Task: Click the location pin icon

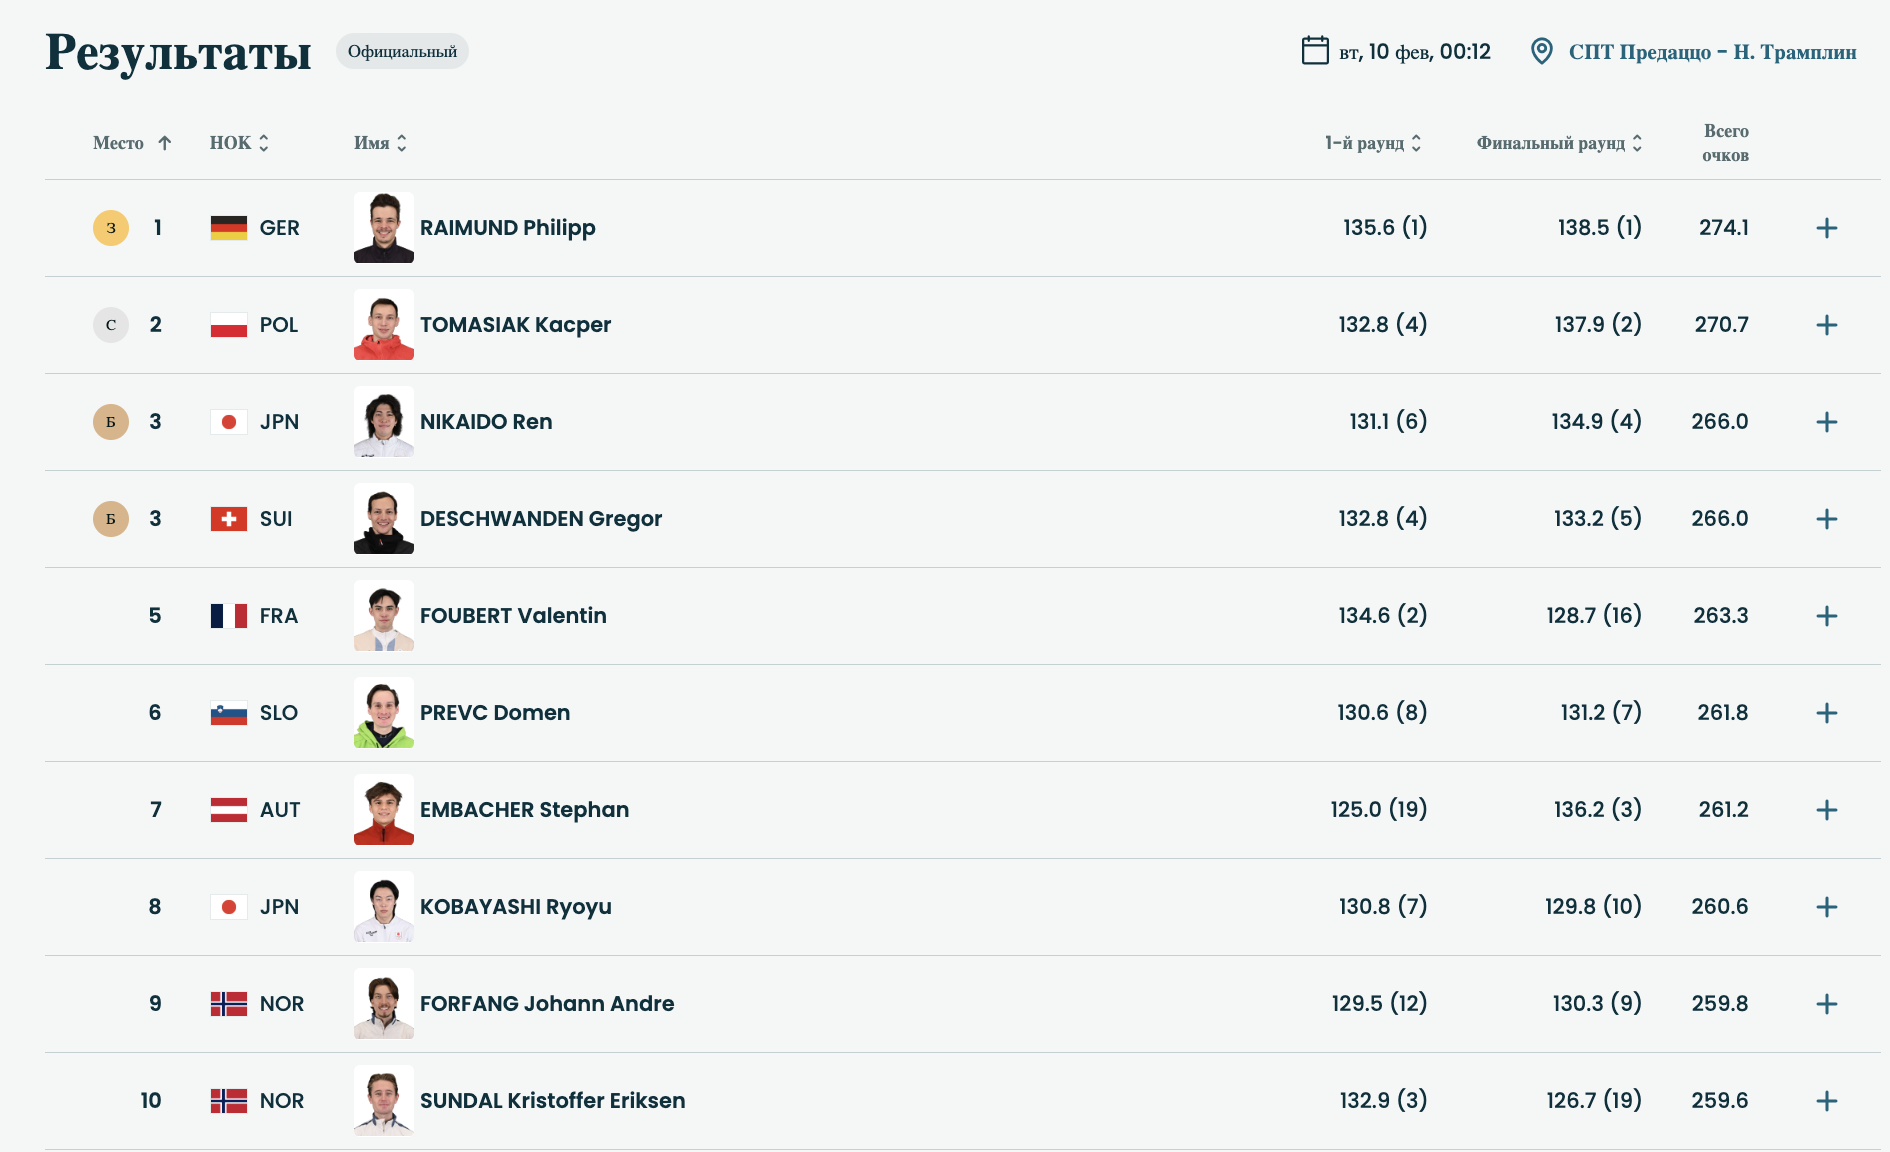Action: [1541, 51]
